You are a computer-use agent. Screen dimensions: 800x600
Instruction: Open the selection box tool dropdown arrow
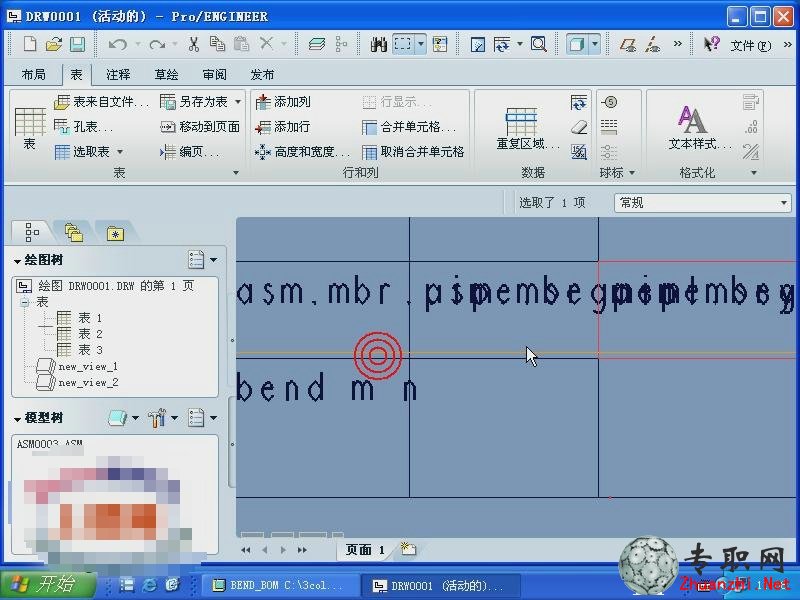421,44
